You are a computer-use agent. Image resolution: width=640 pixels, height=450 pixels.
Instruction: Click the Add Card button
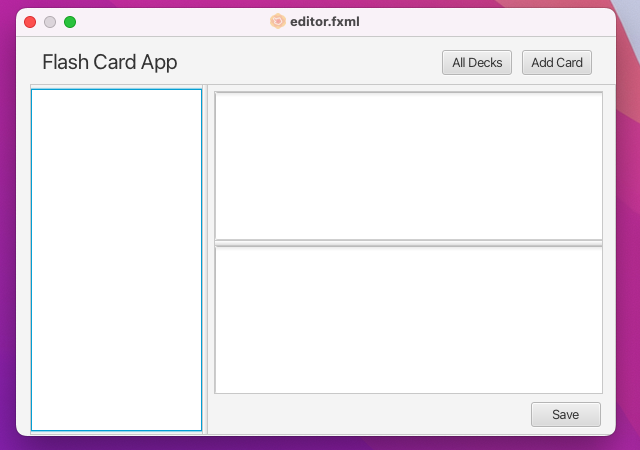tap(557, 62)
